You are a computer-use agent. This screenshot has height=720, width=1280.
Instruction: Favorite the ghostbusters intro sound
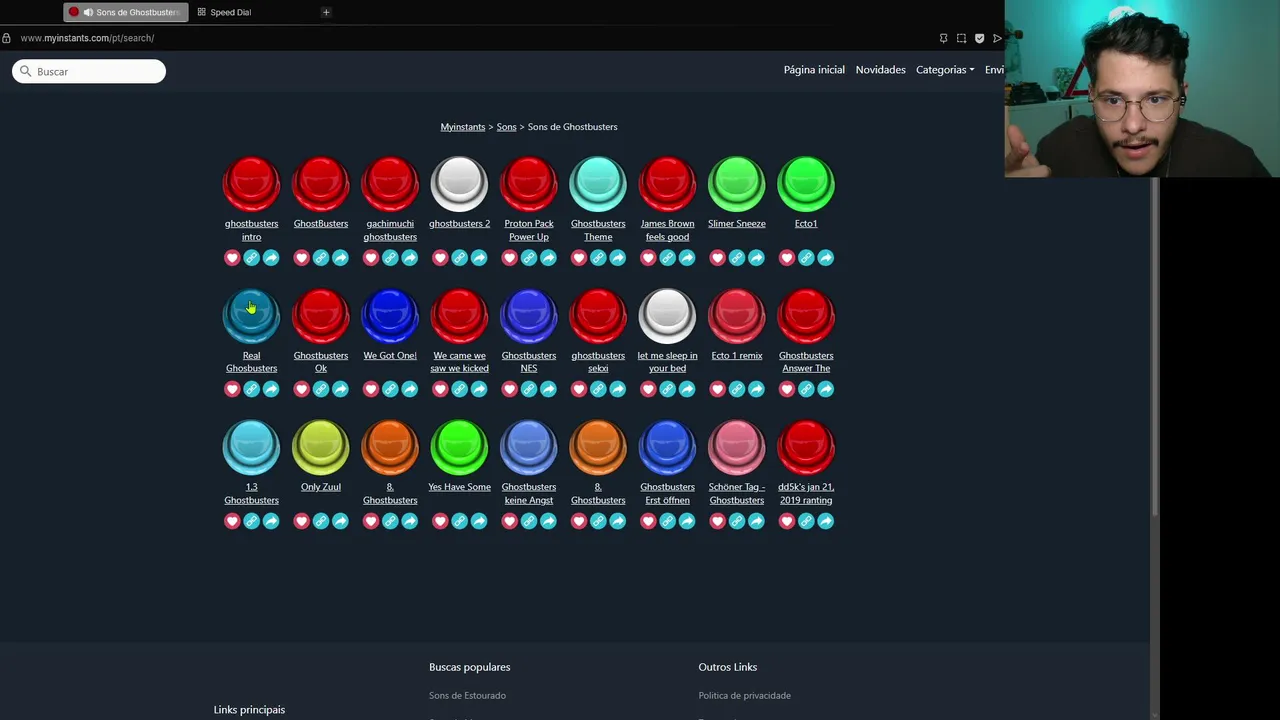[x=232, y=258]
